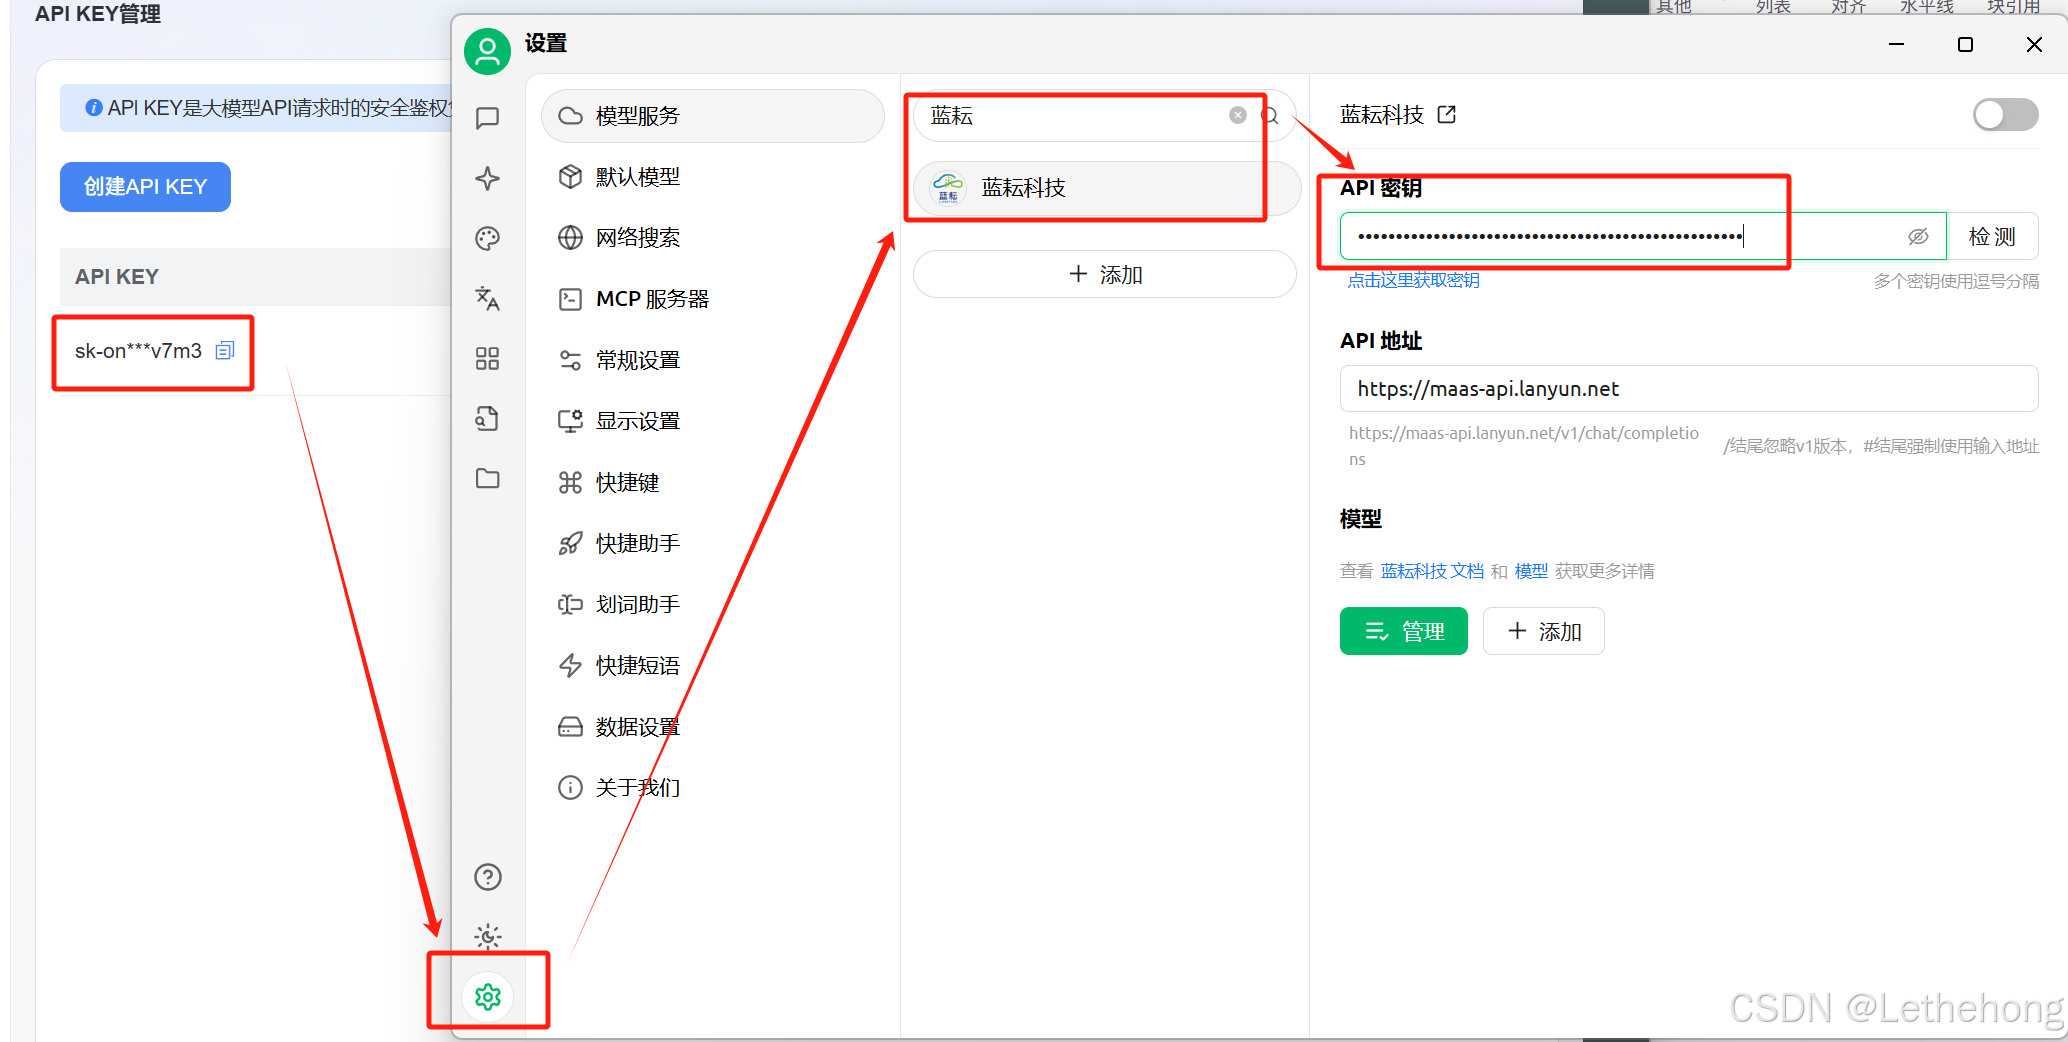The height and width of the screenshot is (1042, 2068).
Task: Open the help question mark icon
Action: [487, 877]
